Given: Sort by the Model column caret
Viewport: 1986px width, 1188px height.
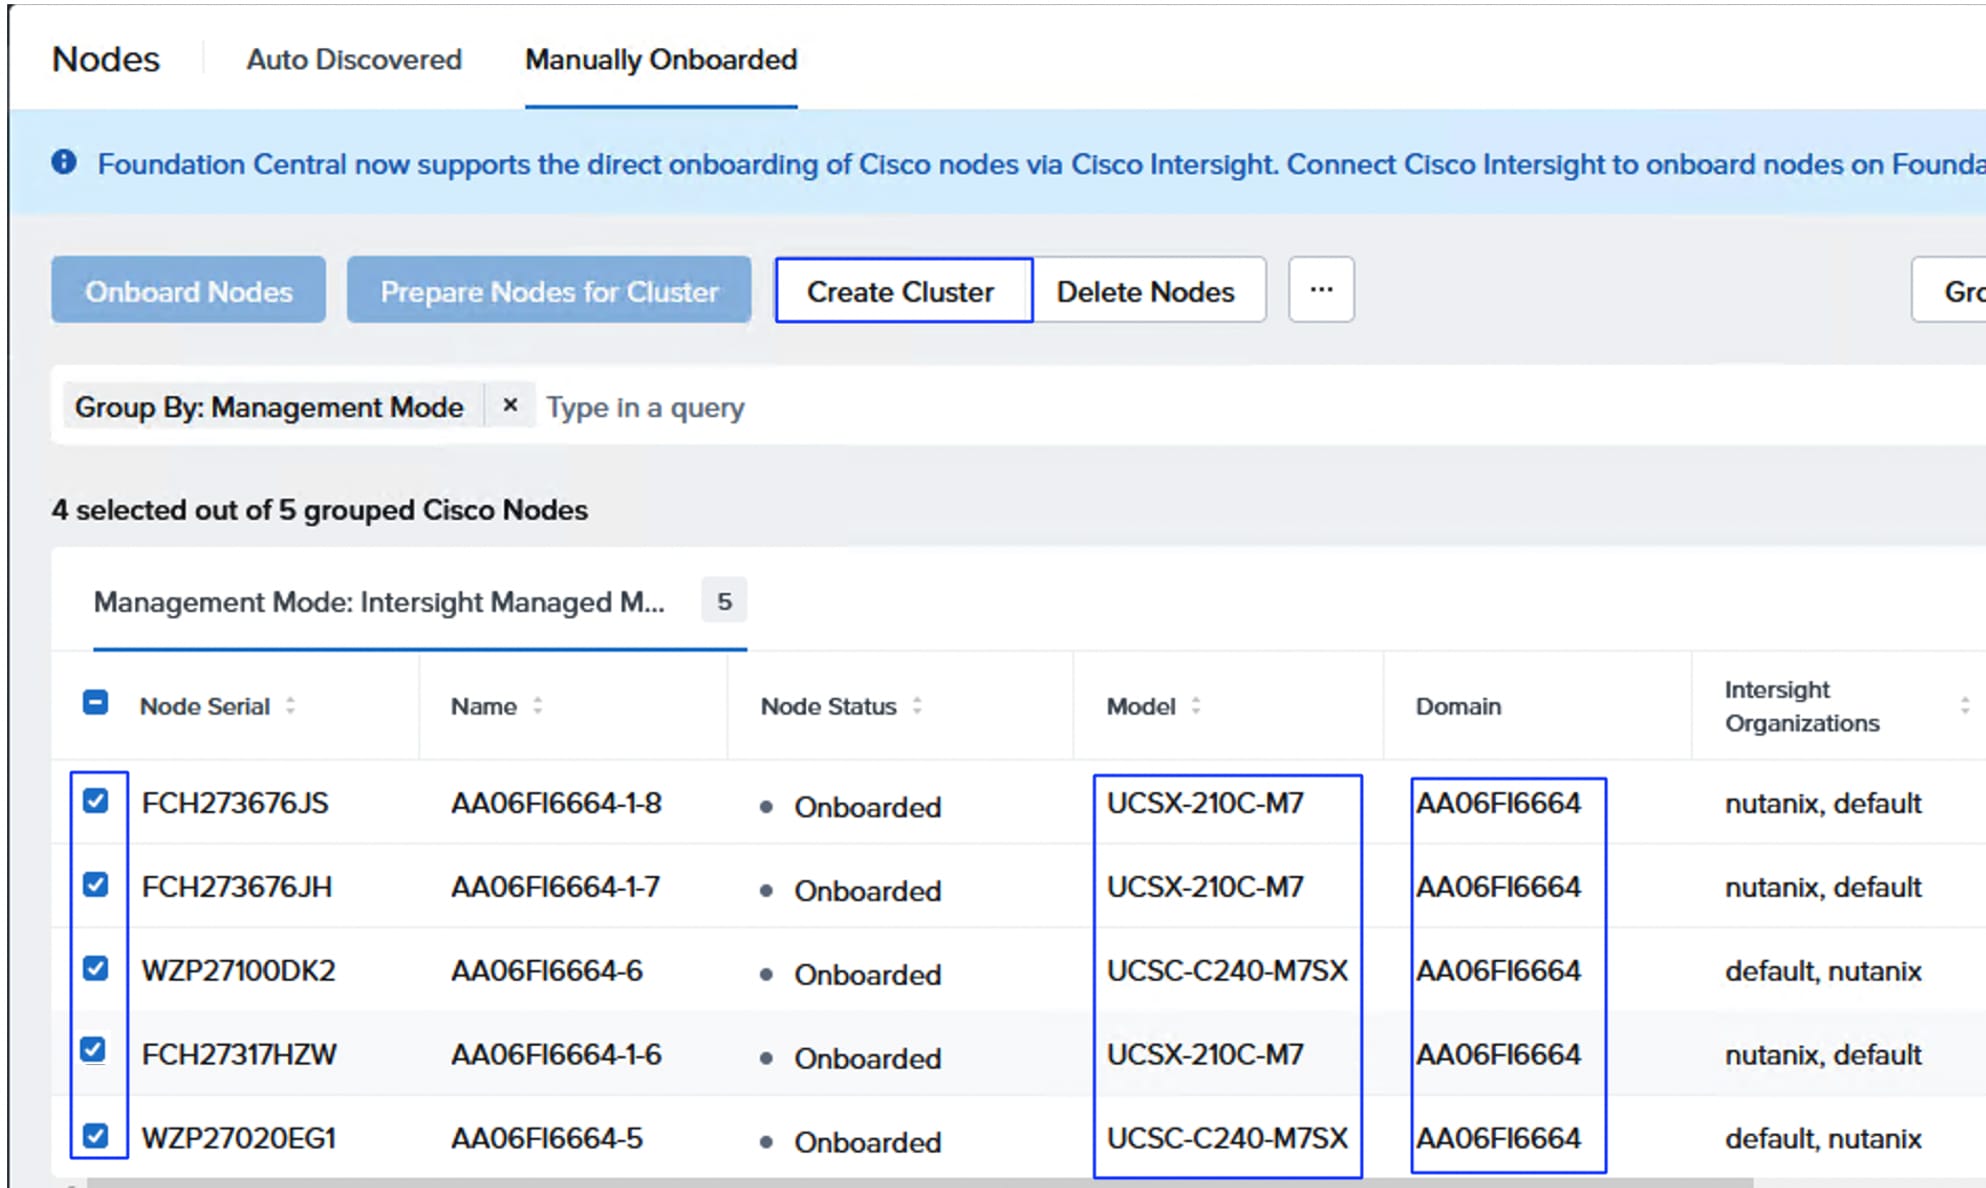Looking at the screenshot, I should 1197,706.
